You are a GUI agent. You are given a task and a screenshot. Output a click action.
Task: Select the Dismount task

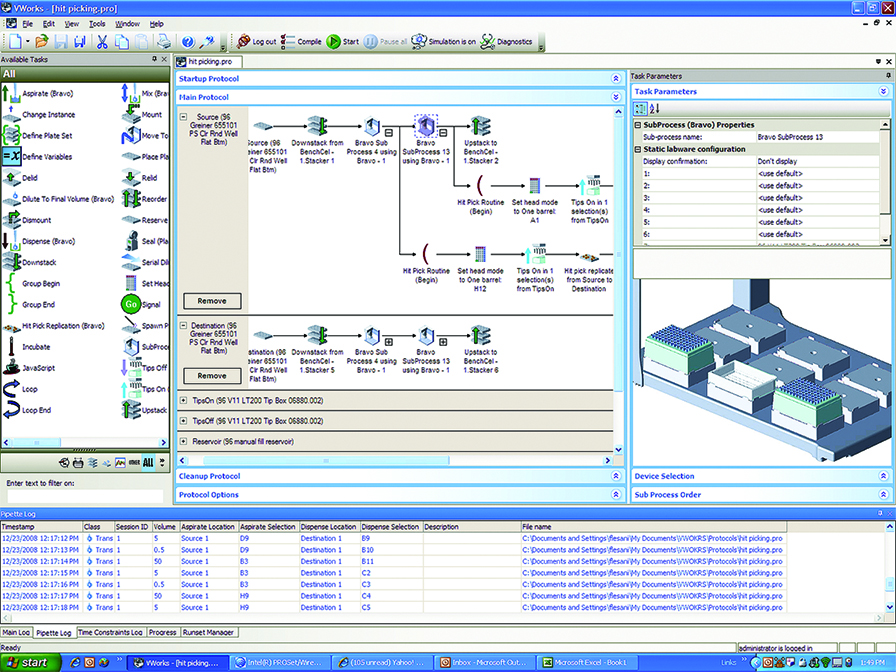27,220
